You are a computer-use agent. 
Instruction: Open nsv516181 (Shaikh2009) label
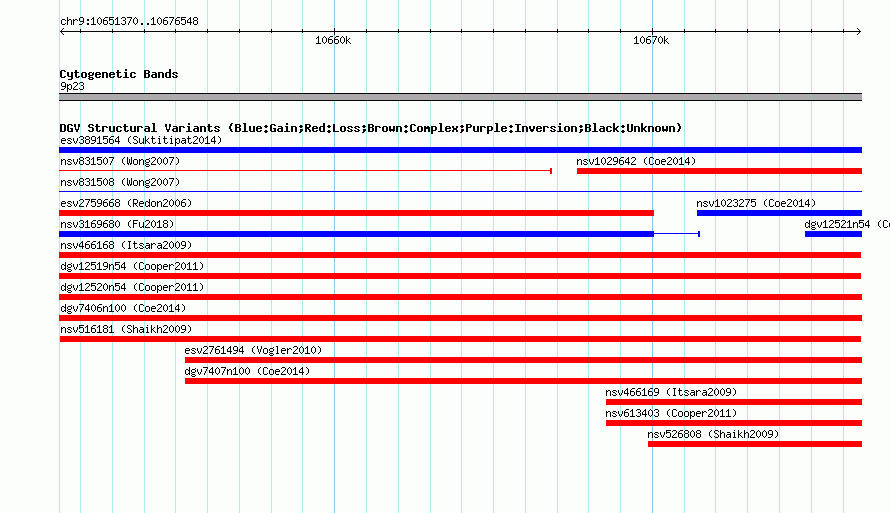(x=126, y=329)
